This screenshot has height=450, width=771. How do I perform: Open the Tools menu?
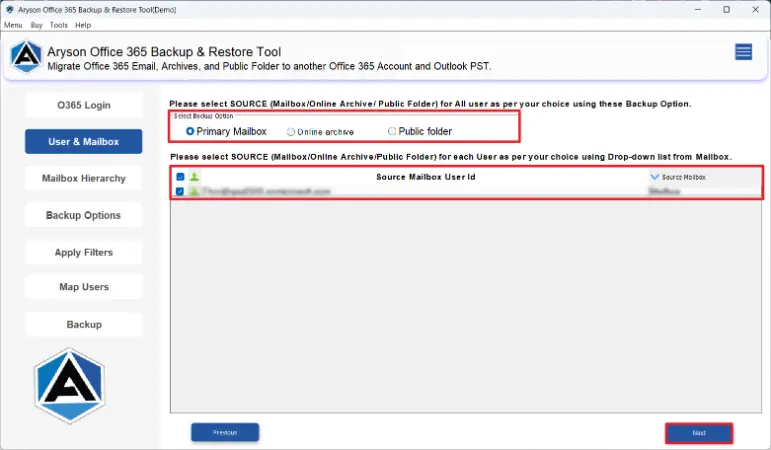[58, 25]
